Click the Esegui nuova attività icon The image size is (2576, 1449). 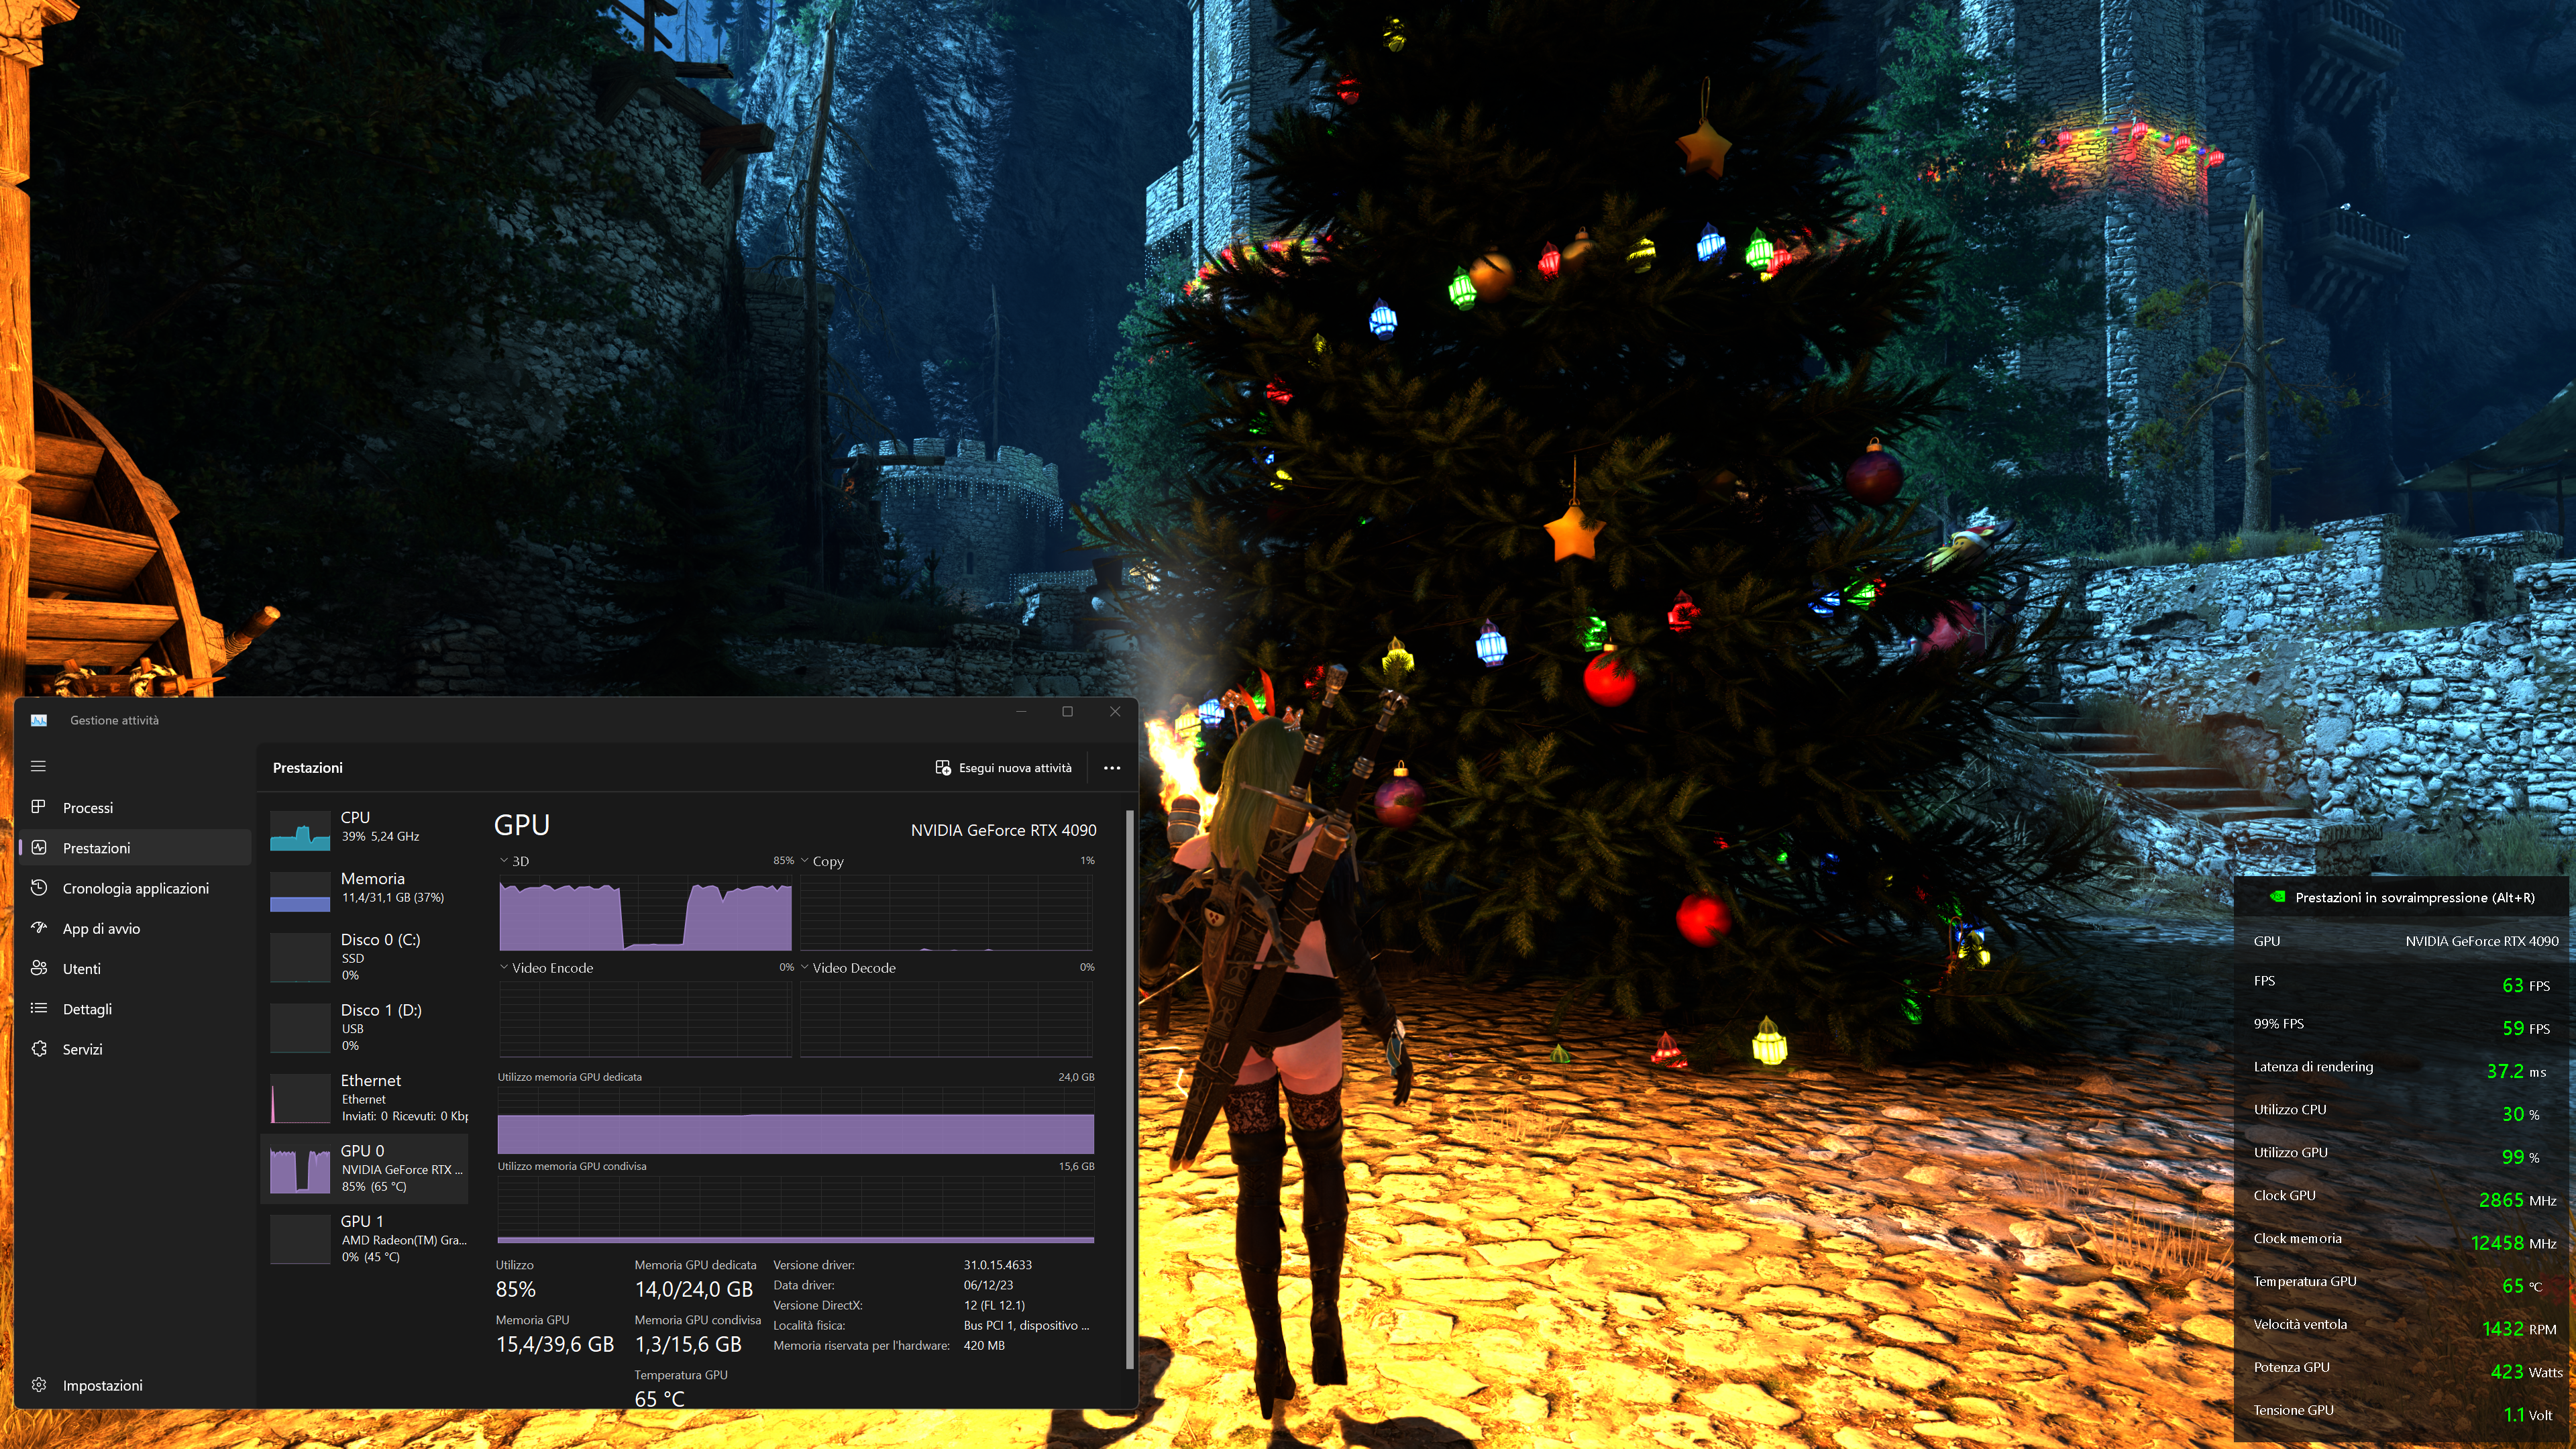942,767
